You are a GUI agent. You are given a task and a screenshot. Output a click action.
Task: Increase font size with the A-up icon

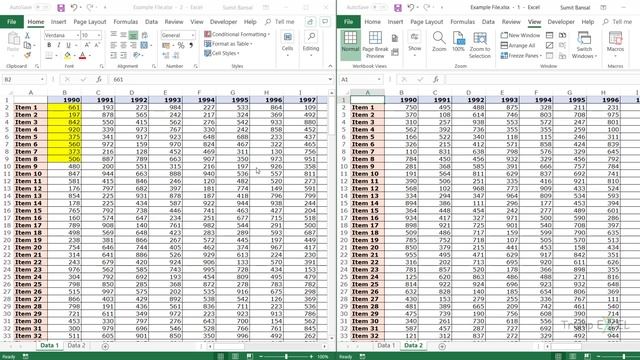pos(87,45)
